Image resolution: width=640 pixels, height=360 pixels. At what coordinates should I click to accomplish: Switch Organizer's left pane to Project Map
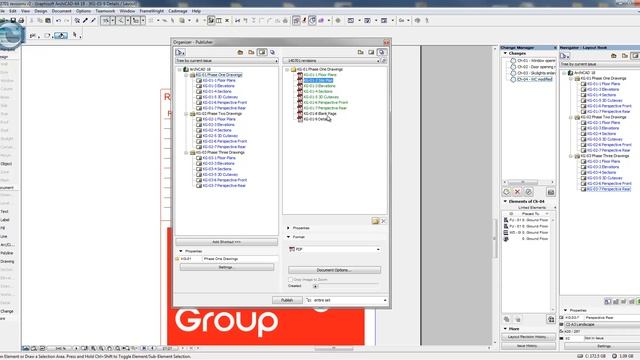pos(240,52)
